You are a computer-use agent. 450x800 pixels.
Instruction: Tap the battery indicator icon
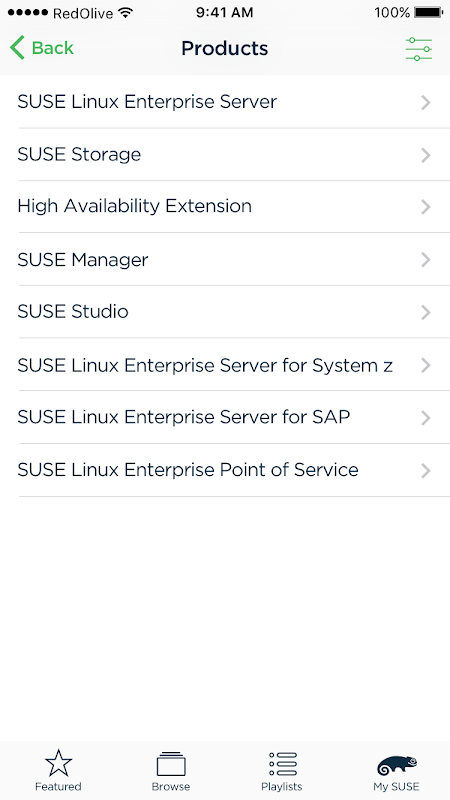(x=429, y=12)
